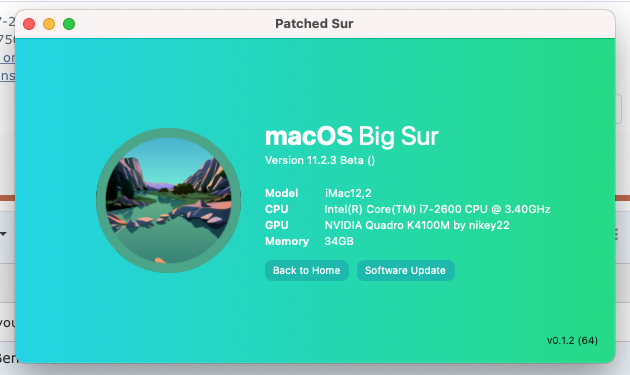This screenshot has width=630, height=375.
Task: Click the GPU label
Action: pos(276,225)
